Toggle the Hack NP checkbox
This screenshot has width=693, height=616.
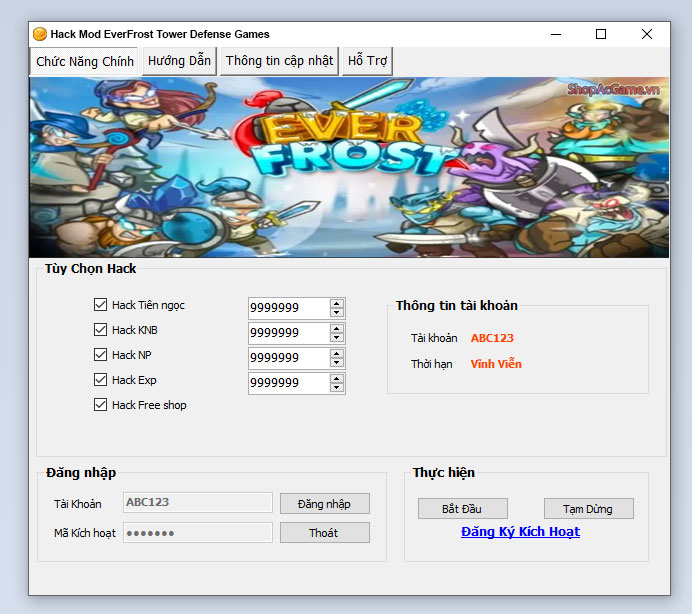point(100,355)
